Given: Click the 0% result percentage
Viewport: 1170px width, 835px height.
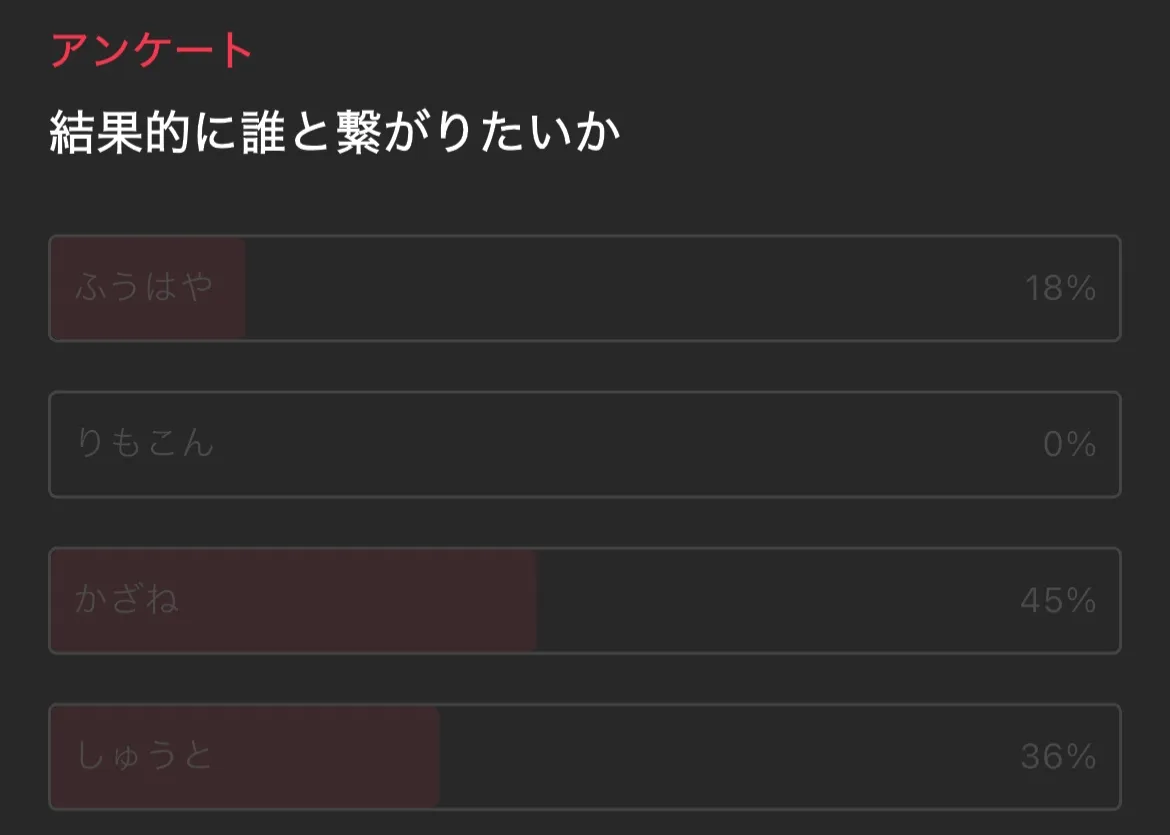Looking at the screenshot, I should (x=1069, y=444).
